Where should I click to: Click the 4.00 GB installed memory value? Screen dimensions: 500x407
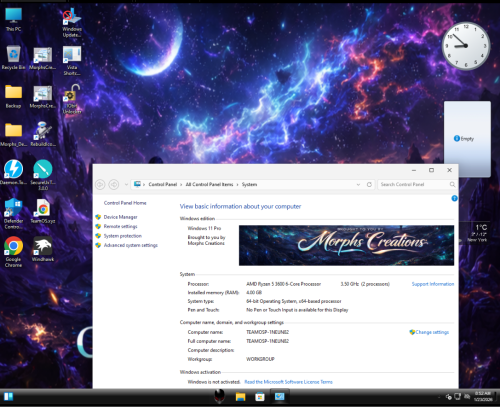point(254,293)
